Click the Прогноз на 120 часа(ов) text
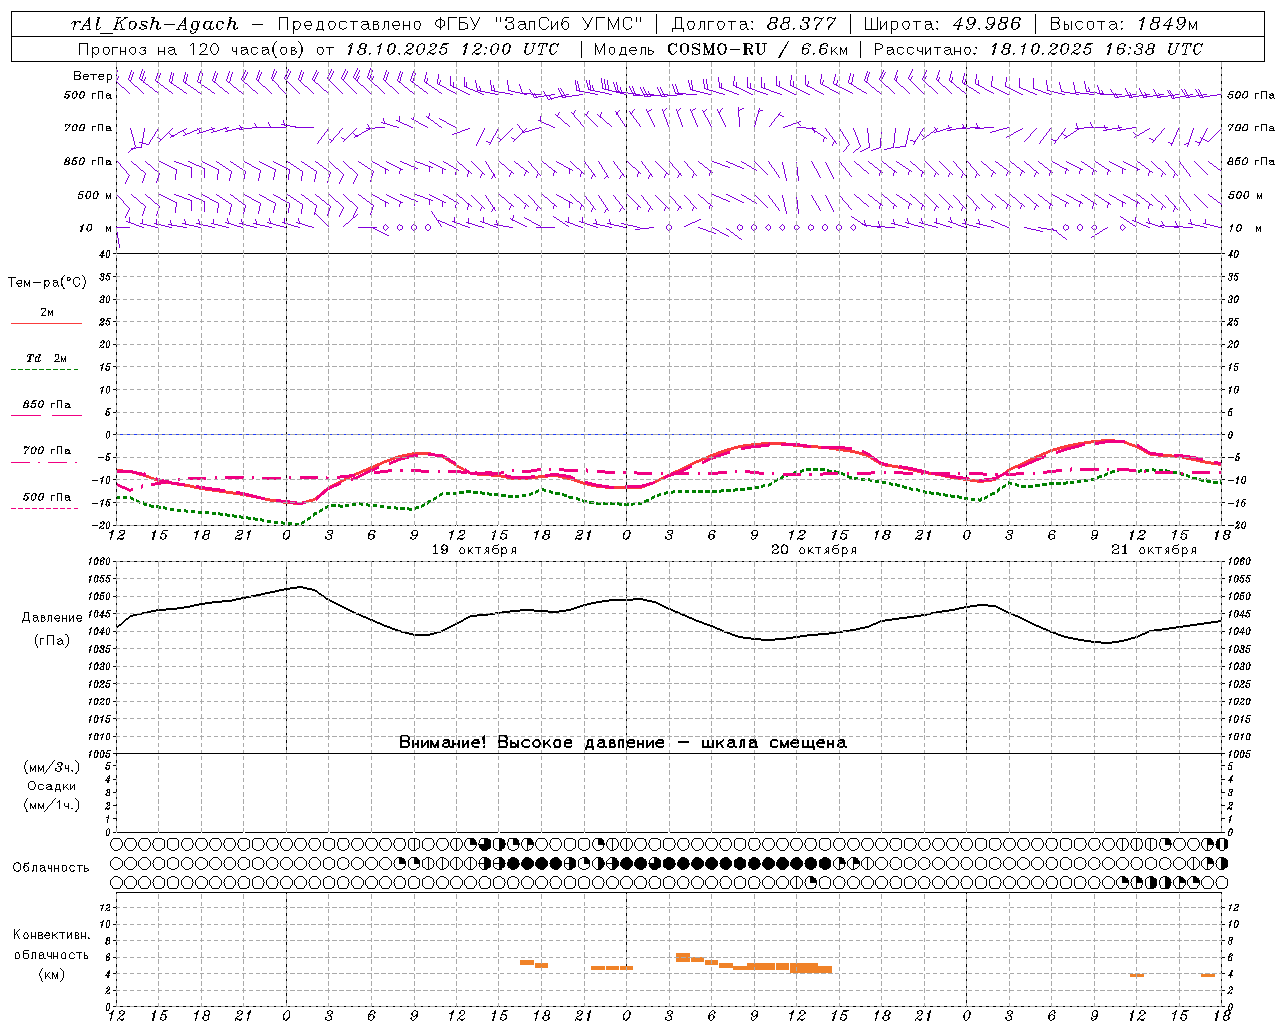This screenshot has height=1024, width=1280. tap(191, 49)
